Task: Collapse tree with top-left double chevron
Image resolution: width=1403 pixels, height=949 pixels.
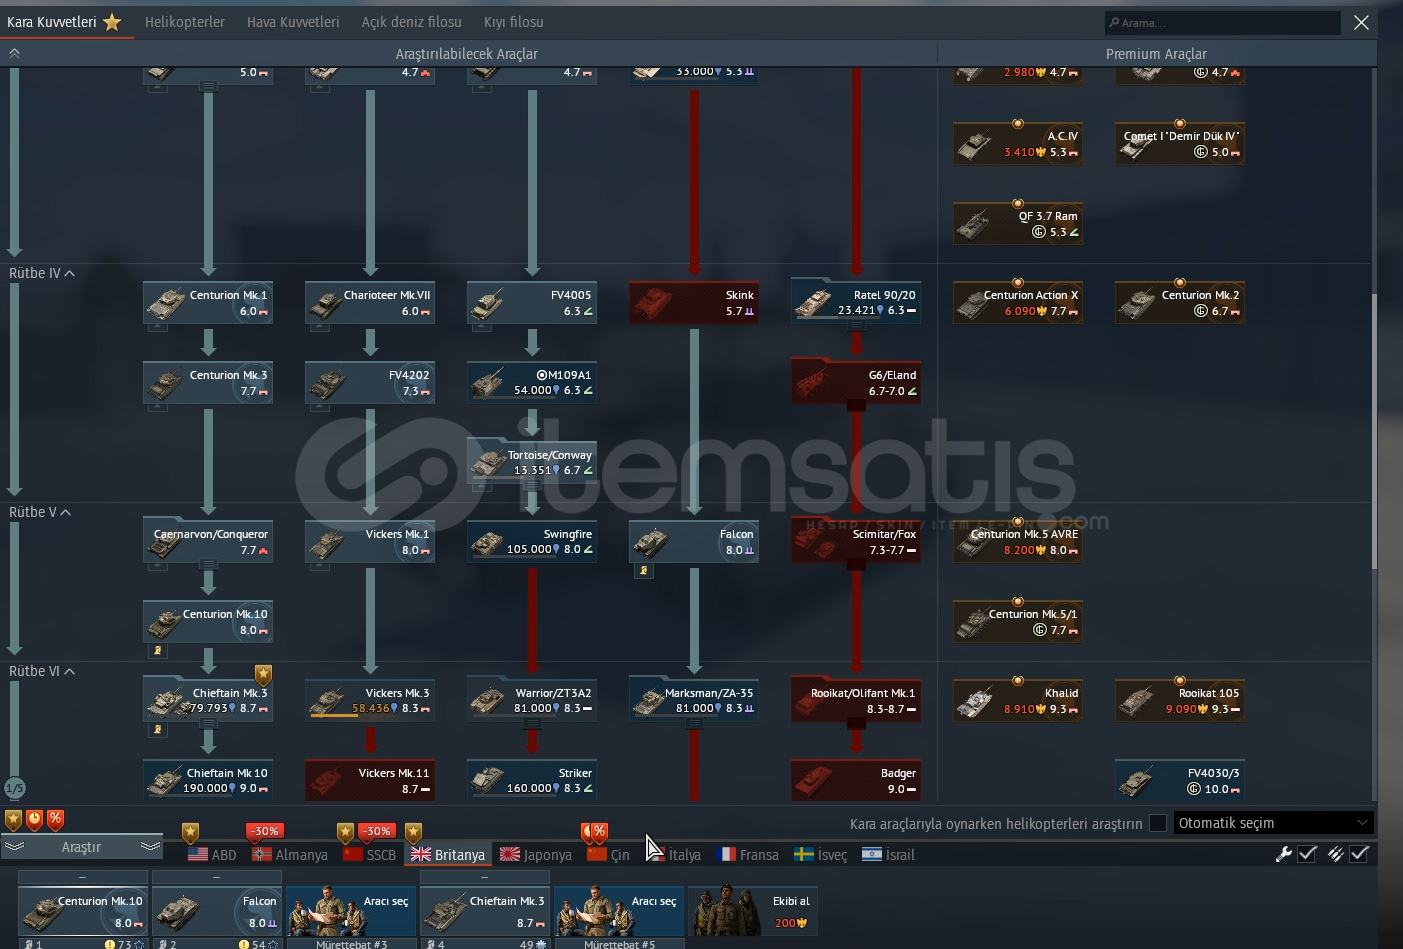Action: pos(14,53)
